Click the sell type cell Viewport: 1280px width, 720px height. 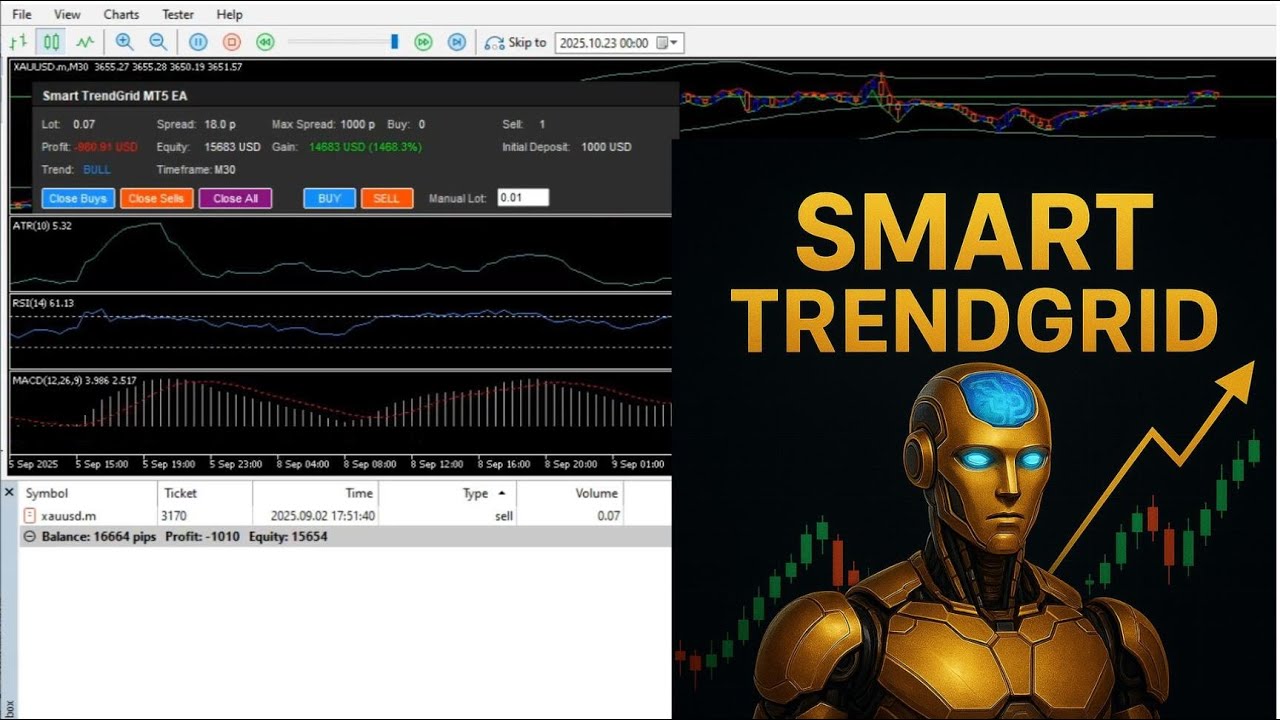pos(504,516)
